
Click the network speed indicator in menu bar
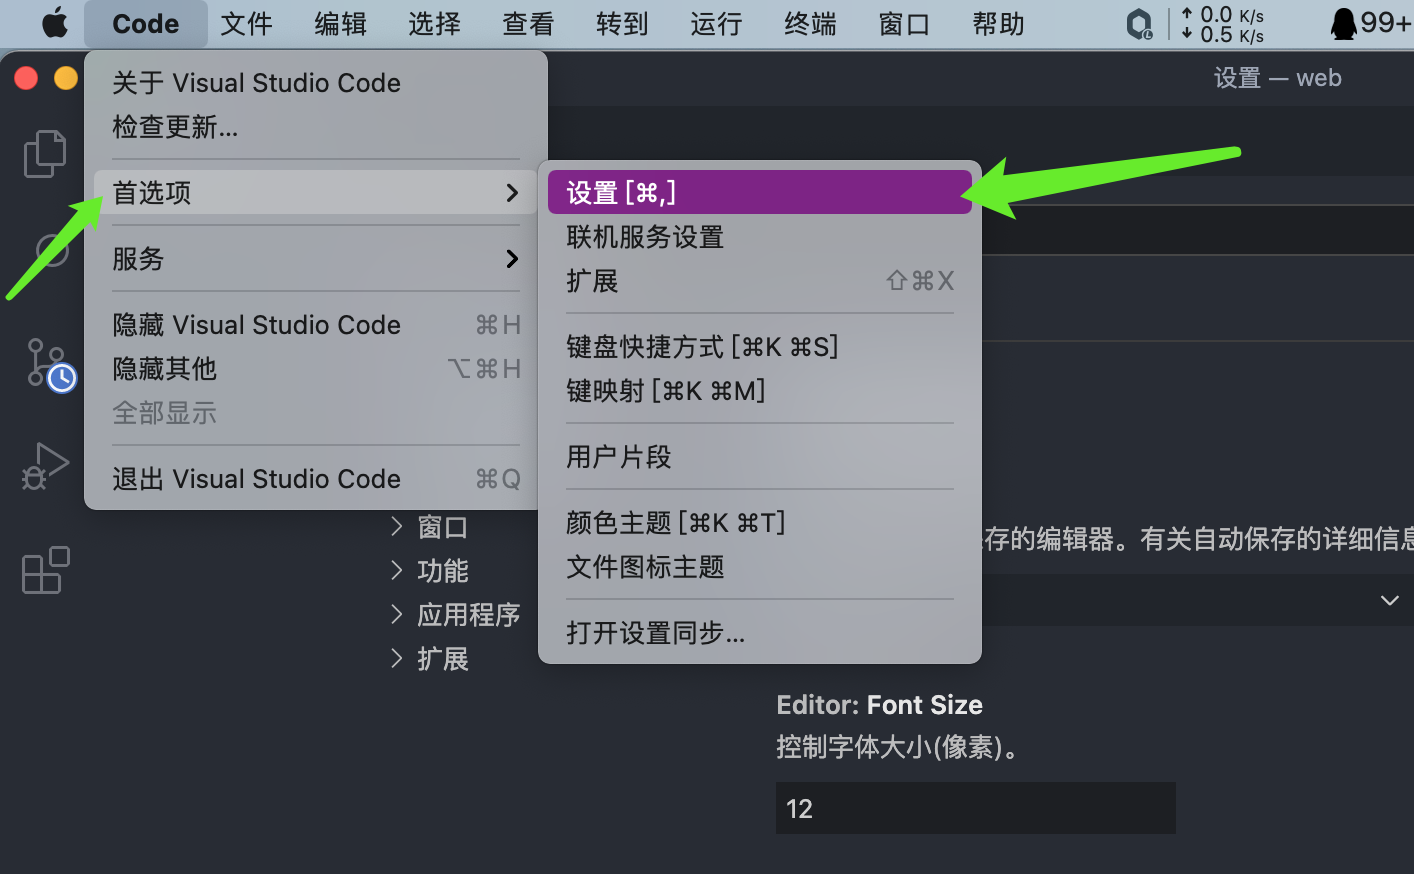click(x=1222, y=24)
